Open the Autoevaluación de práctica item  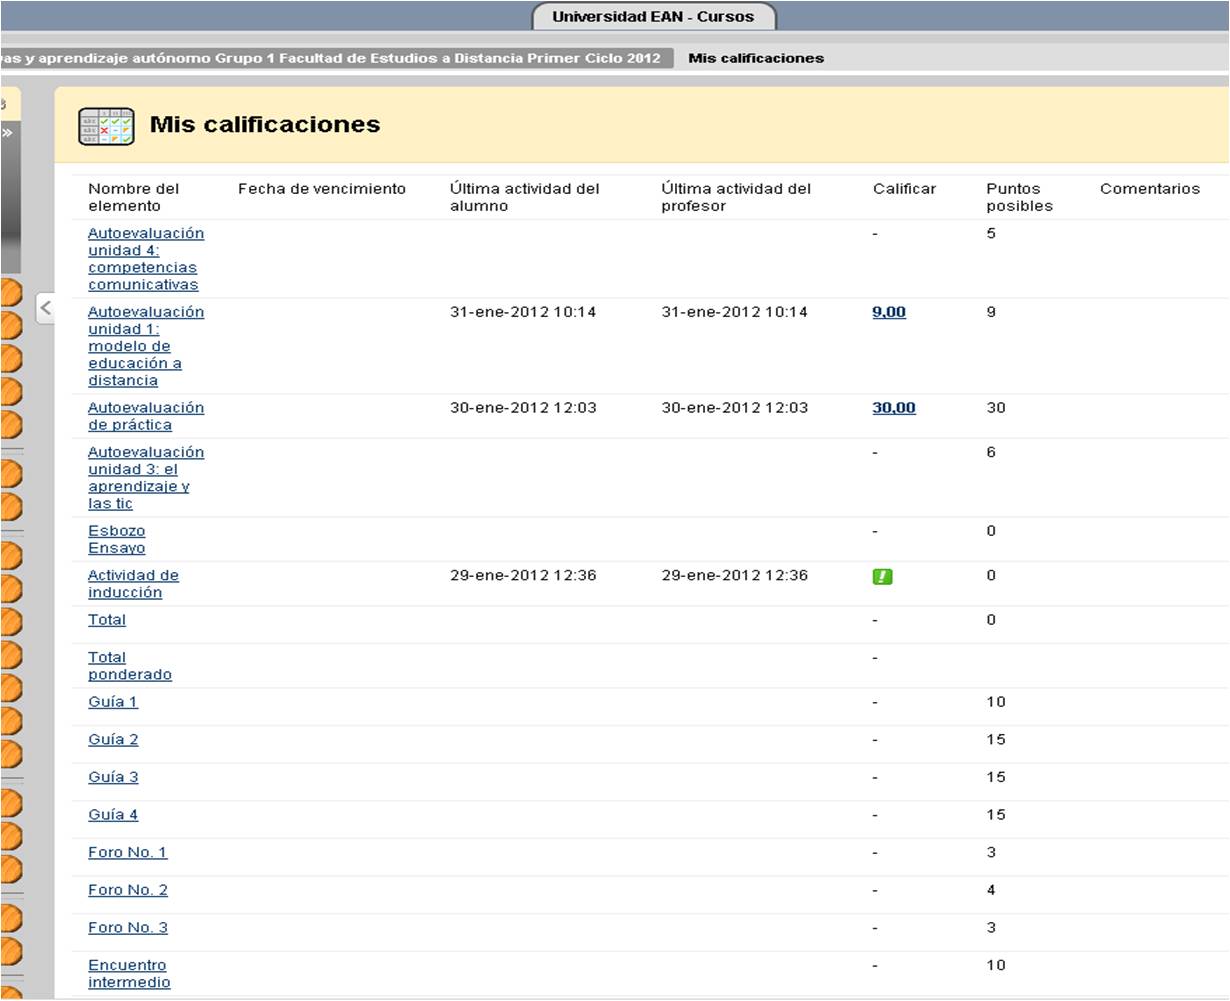[x=145, y=416]
